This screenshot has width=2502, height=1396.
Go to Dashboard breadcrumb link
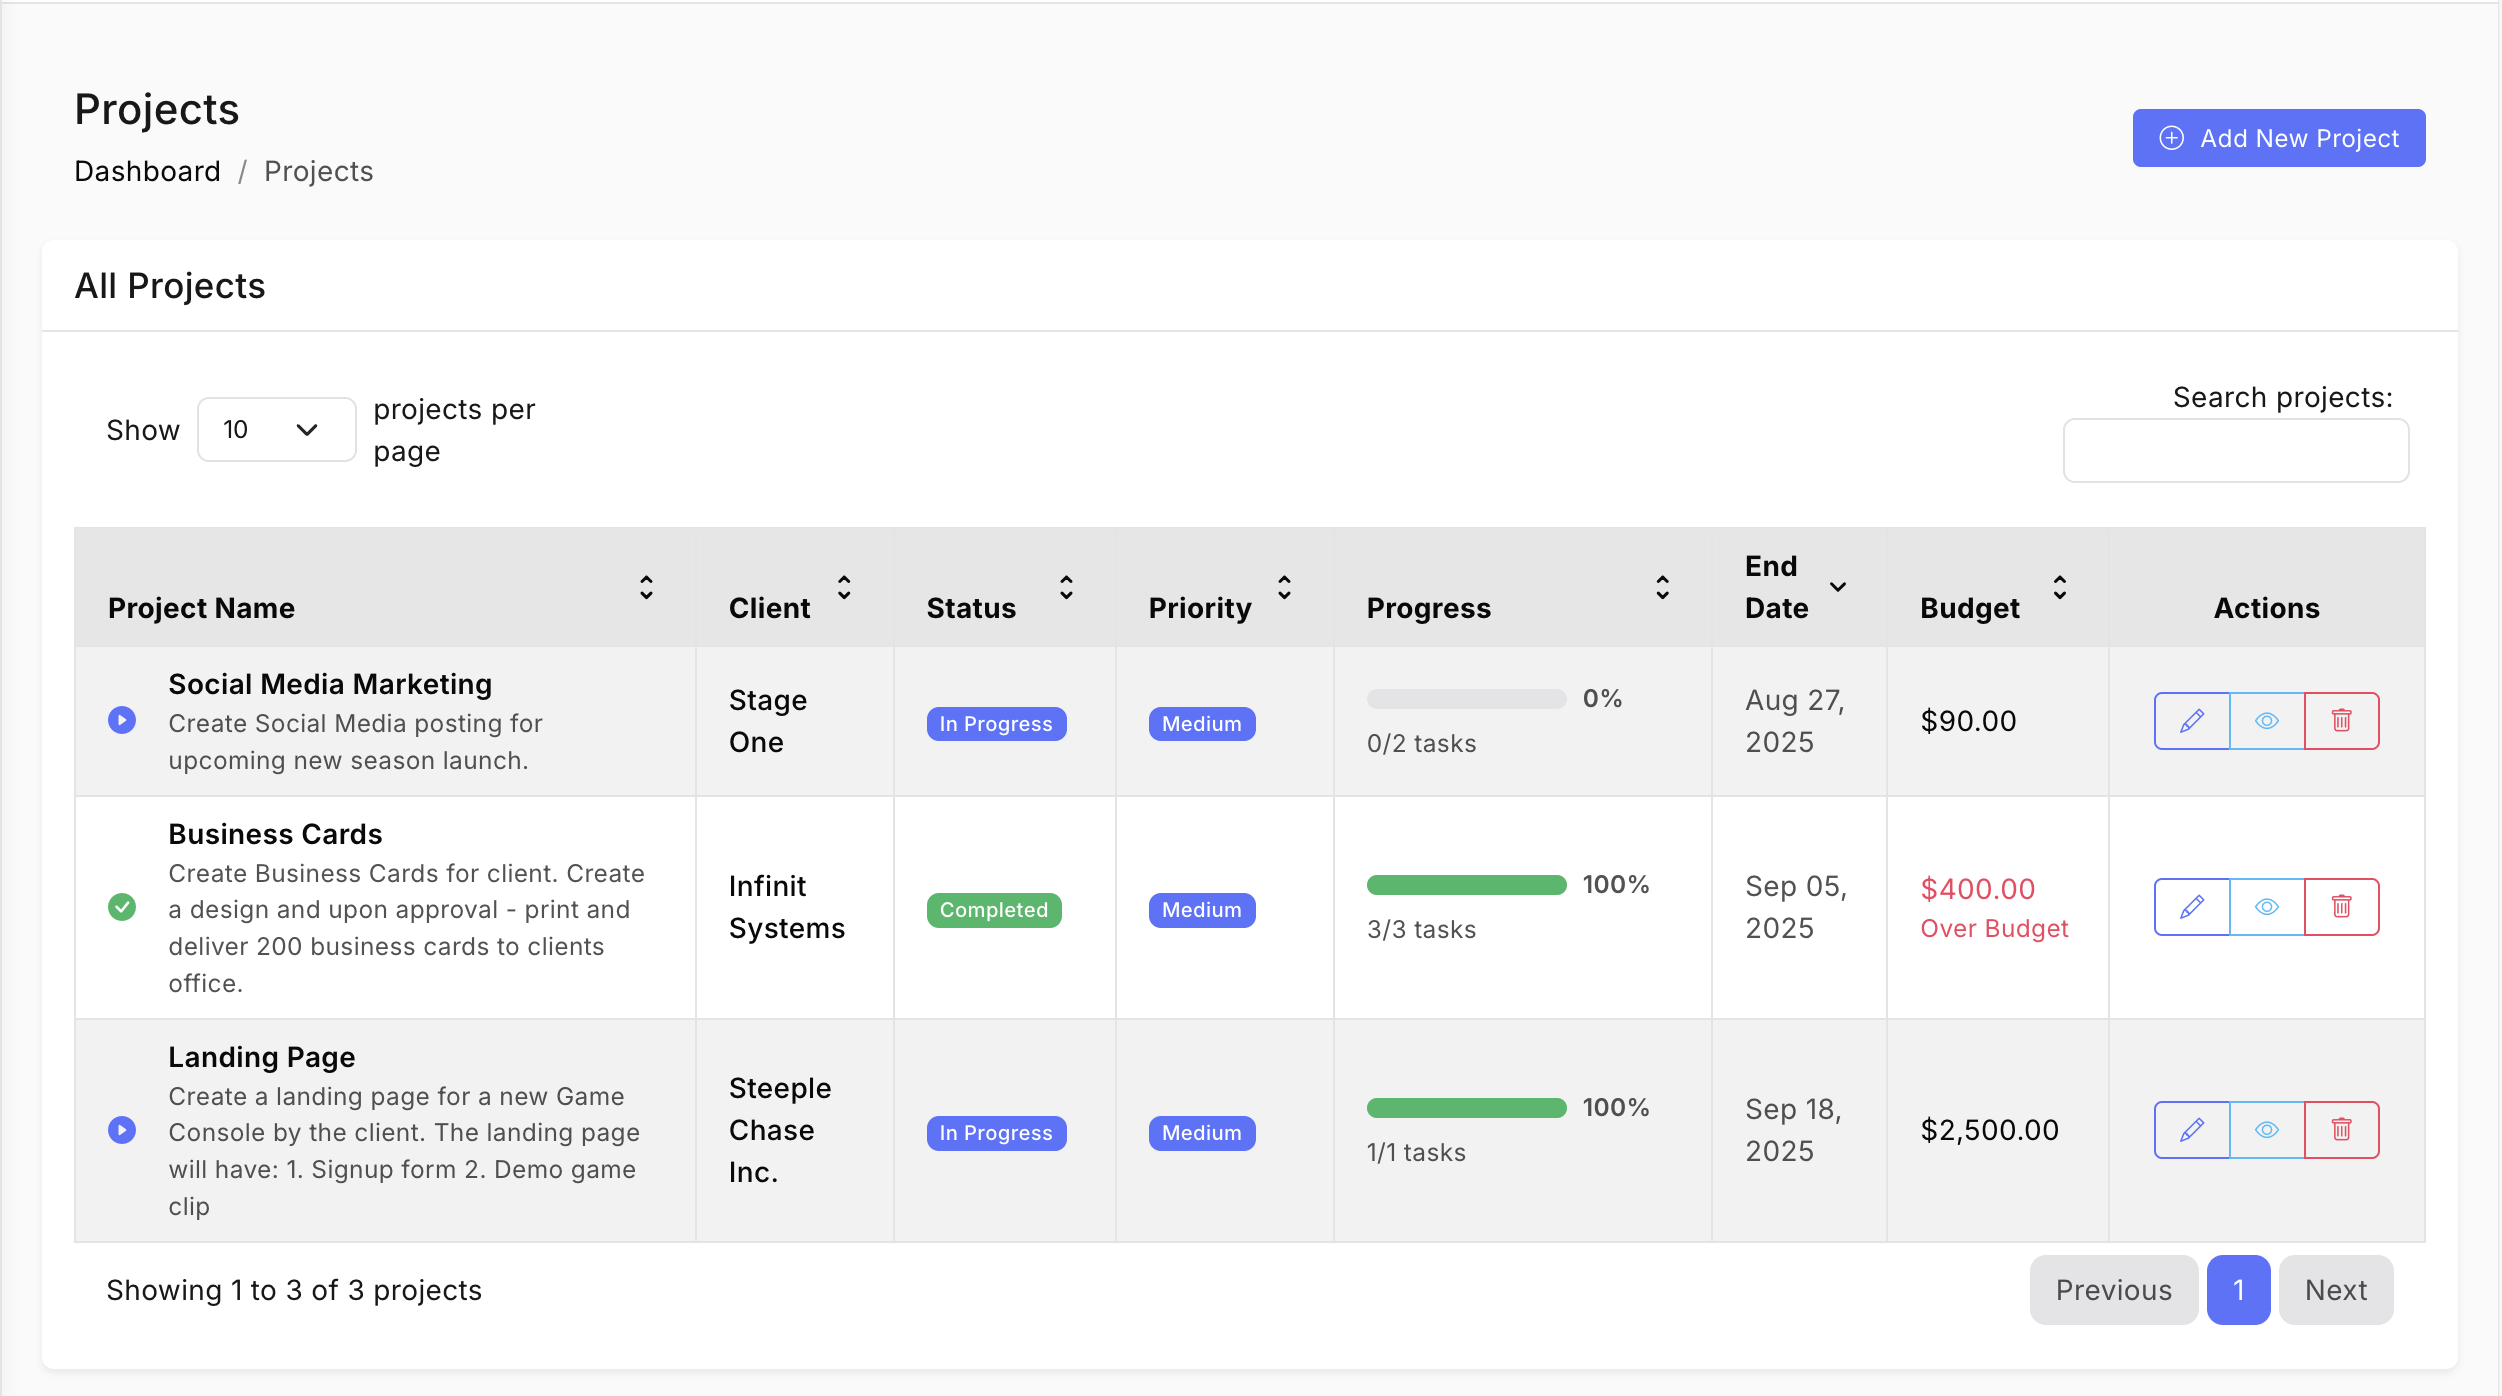tap(147, 171)
